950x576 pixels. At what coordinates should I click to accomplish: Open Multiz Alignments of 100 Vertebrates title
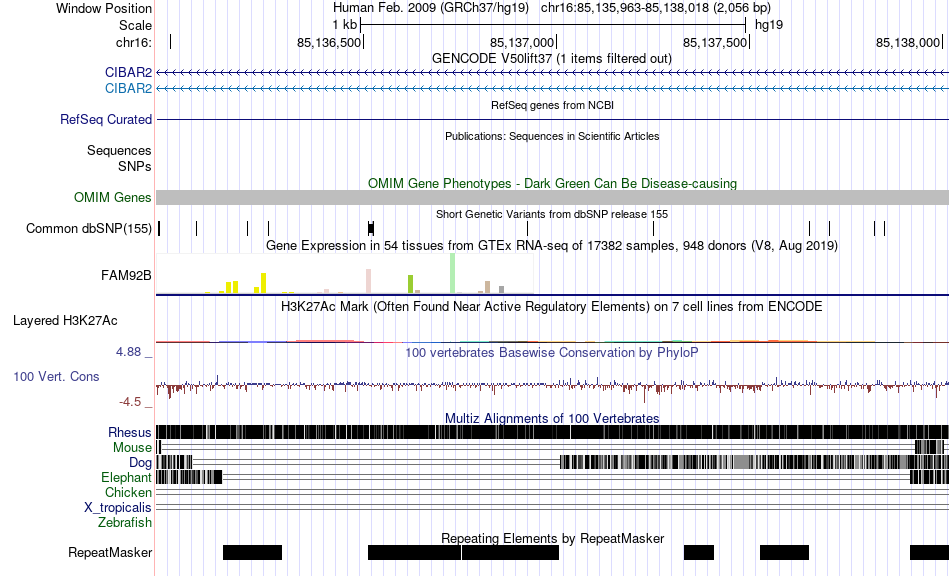point(552,419)
